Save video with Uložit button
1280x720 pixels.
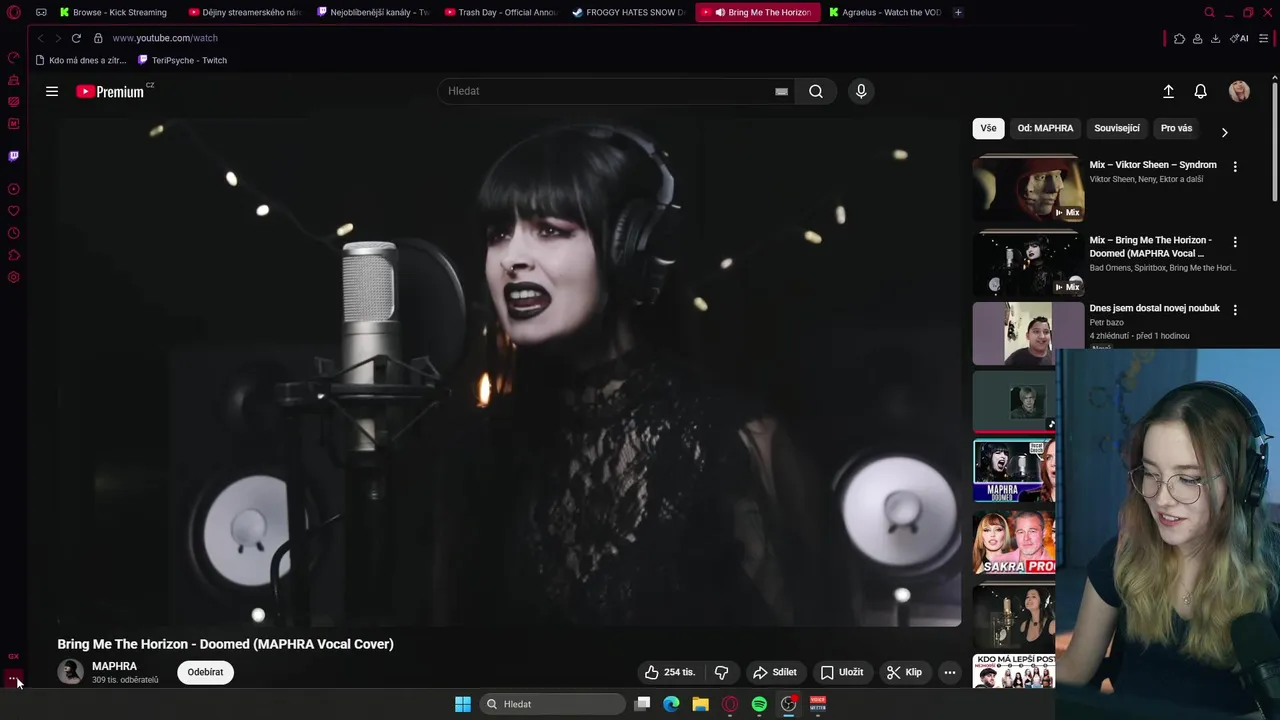841,672
